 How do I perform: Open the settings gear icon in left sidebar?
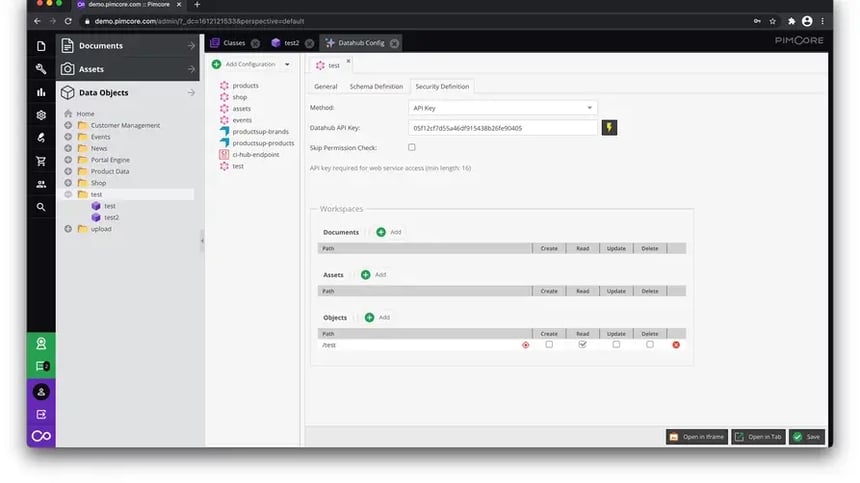pyautogui.click(x=41, y=115)
